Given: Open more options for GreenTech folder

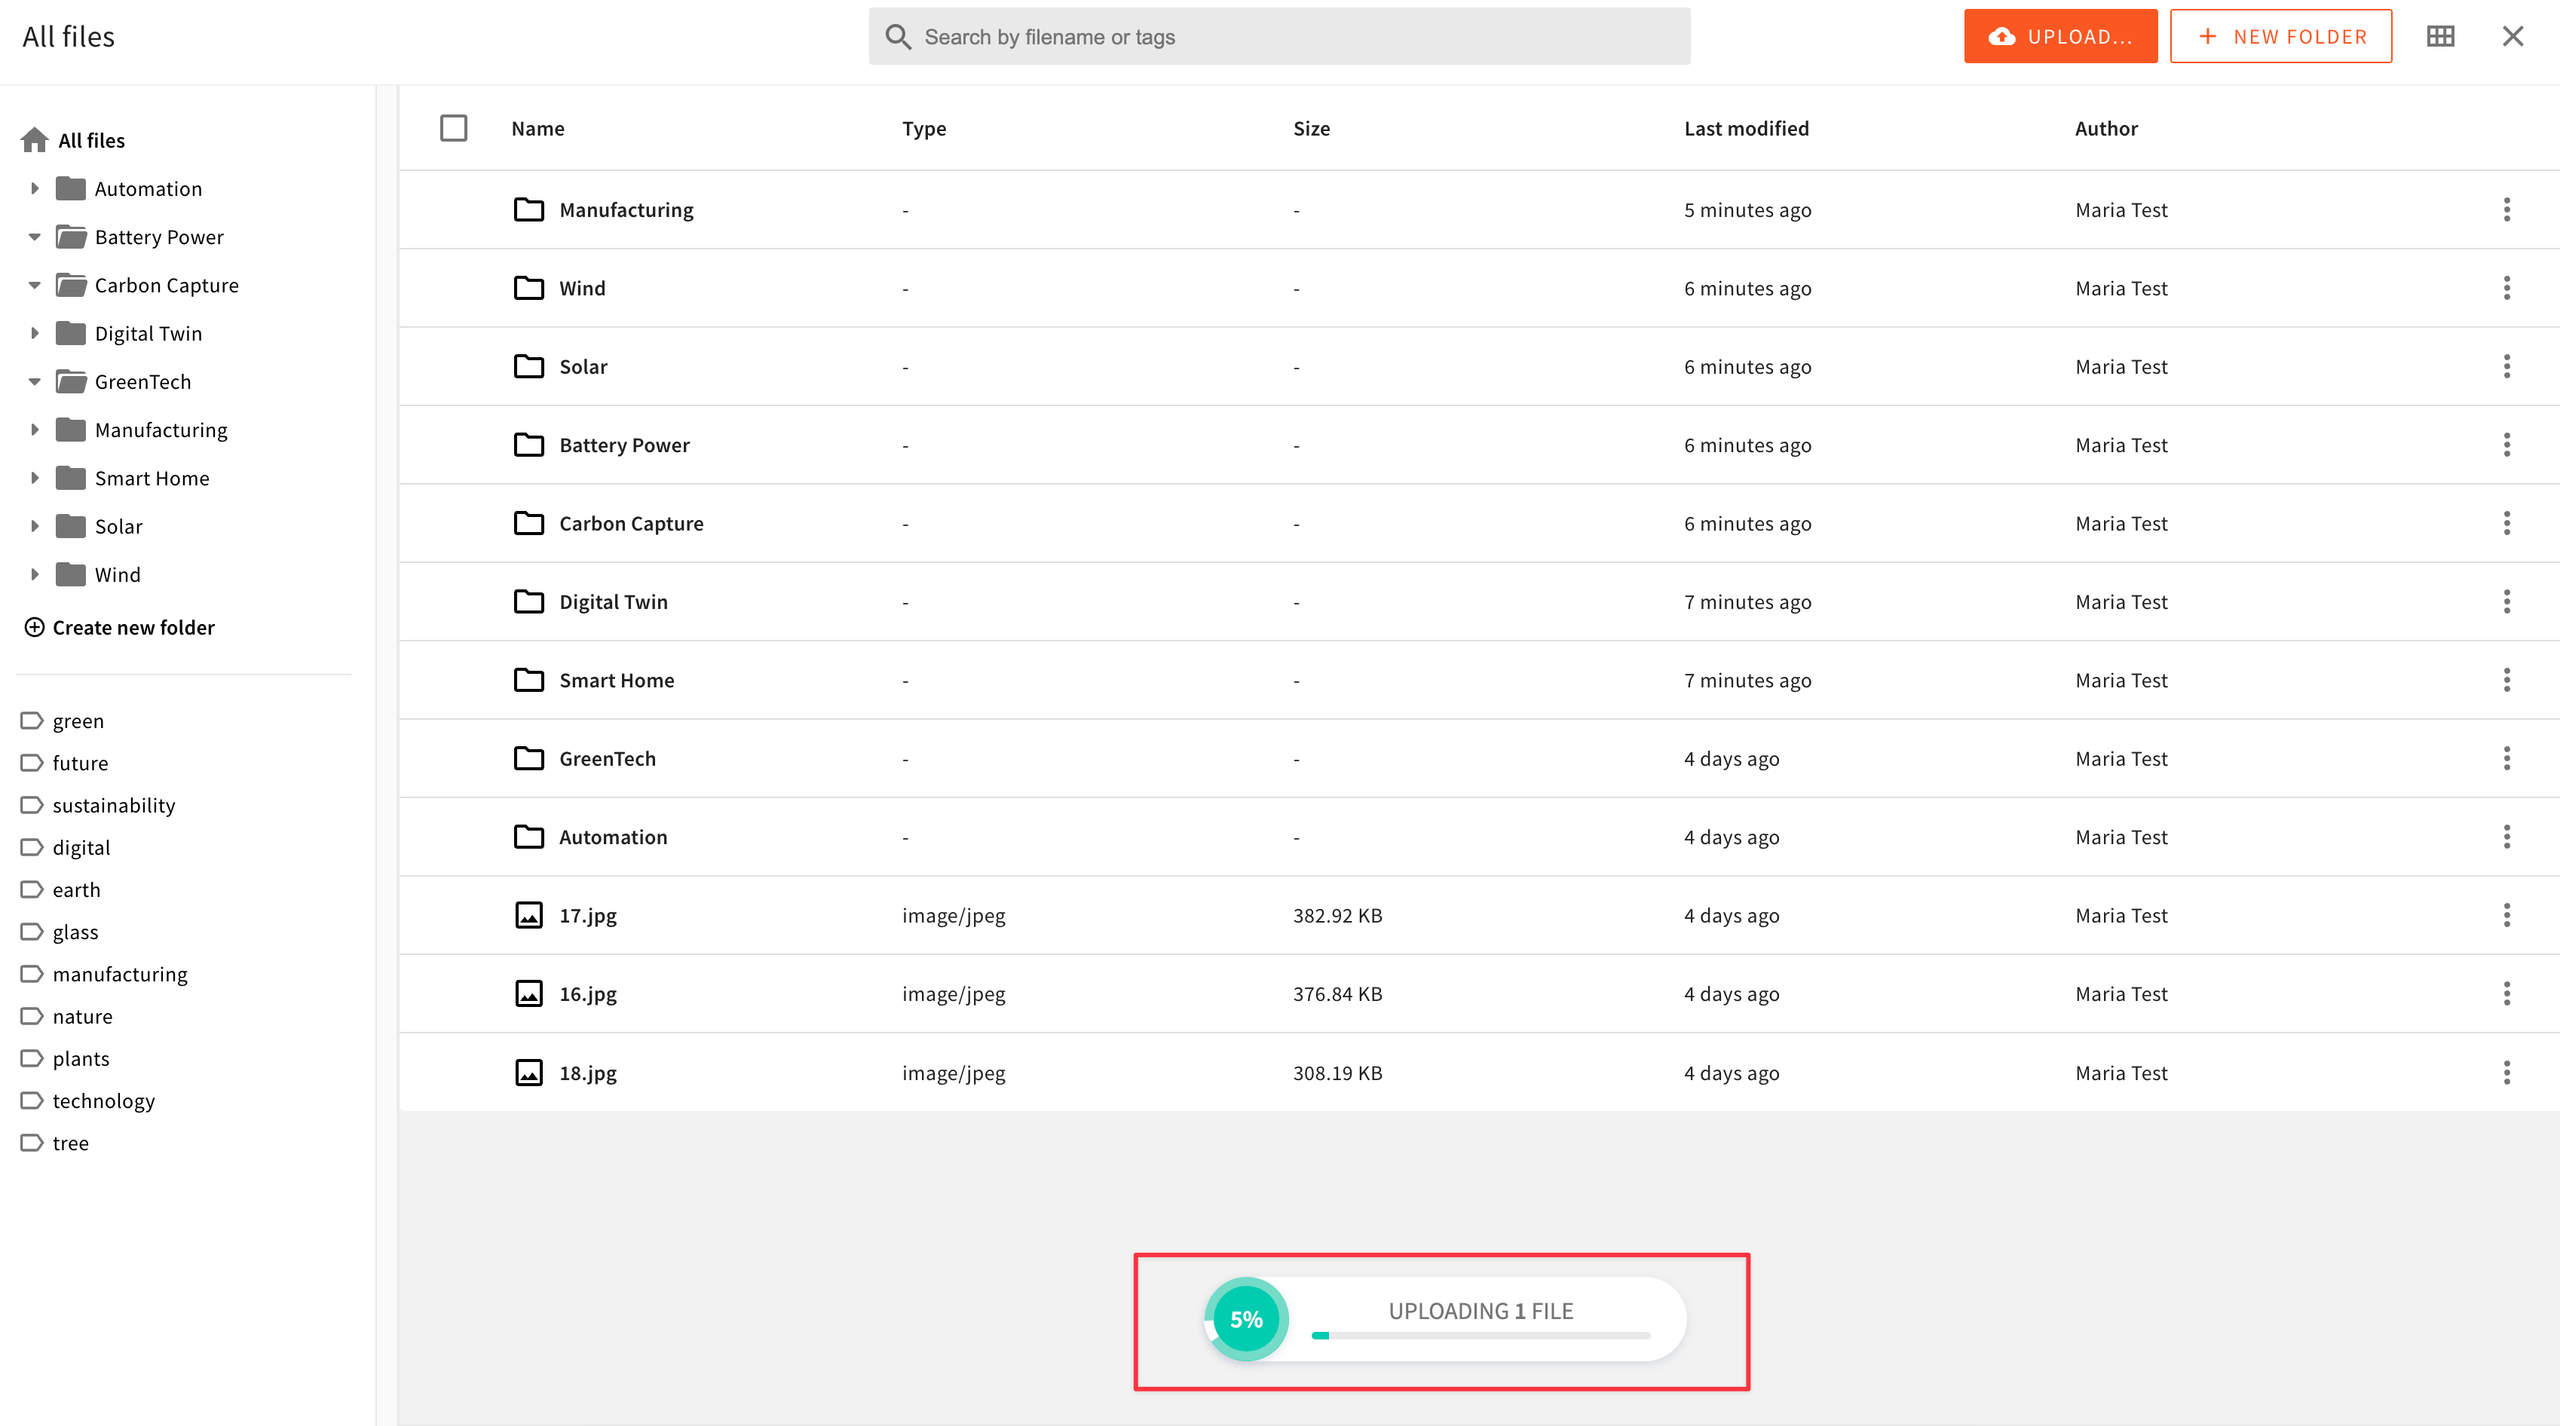Looking at the screenshot, I should pos(2506,759).
